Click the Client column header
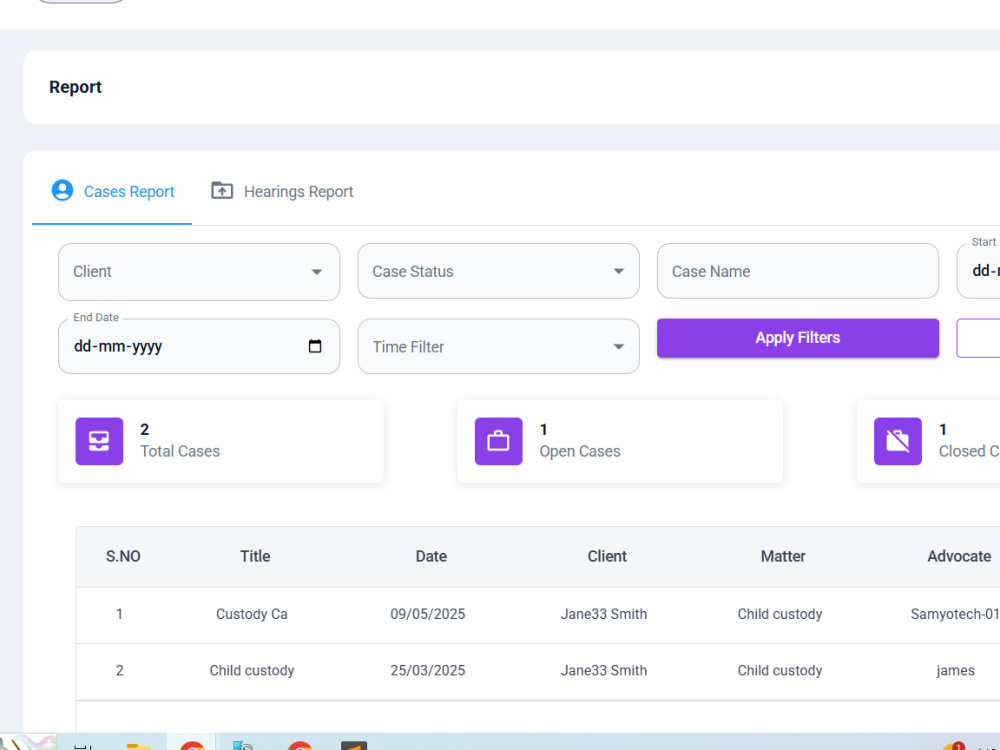This screenshot has height=750, width=1000. [607, 556]
